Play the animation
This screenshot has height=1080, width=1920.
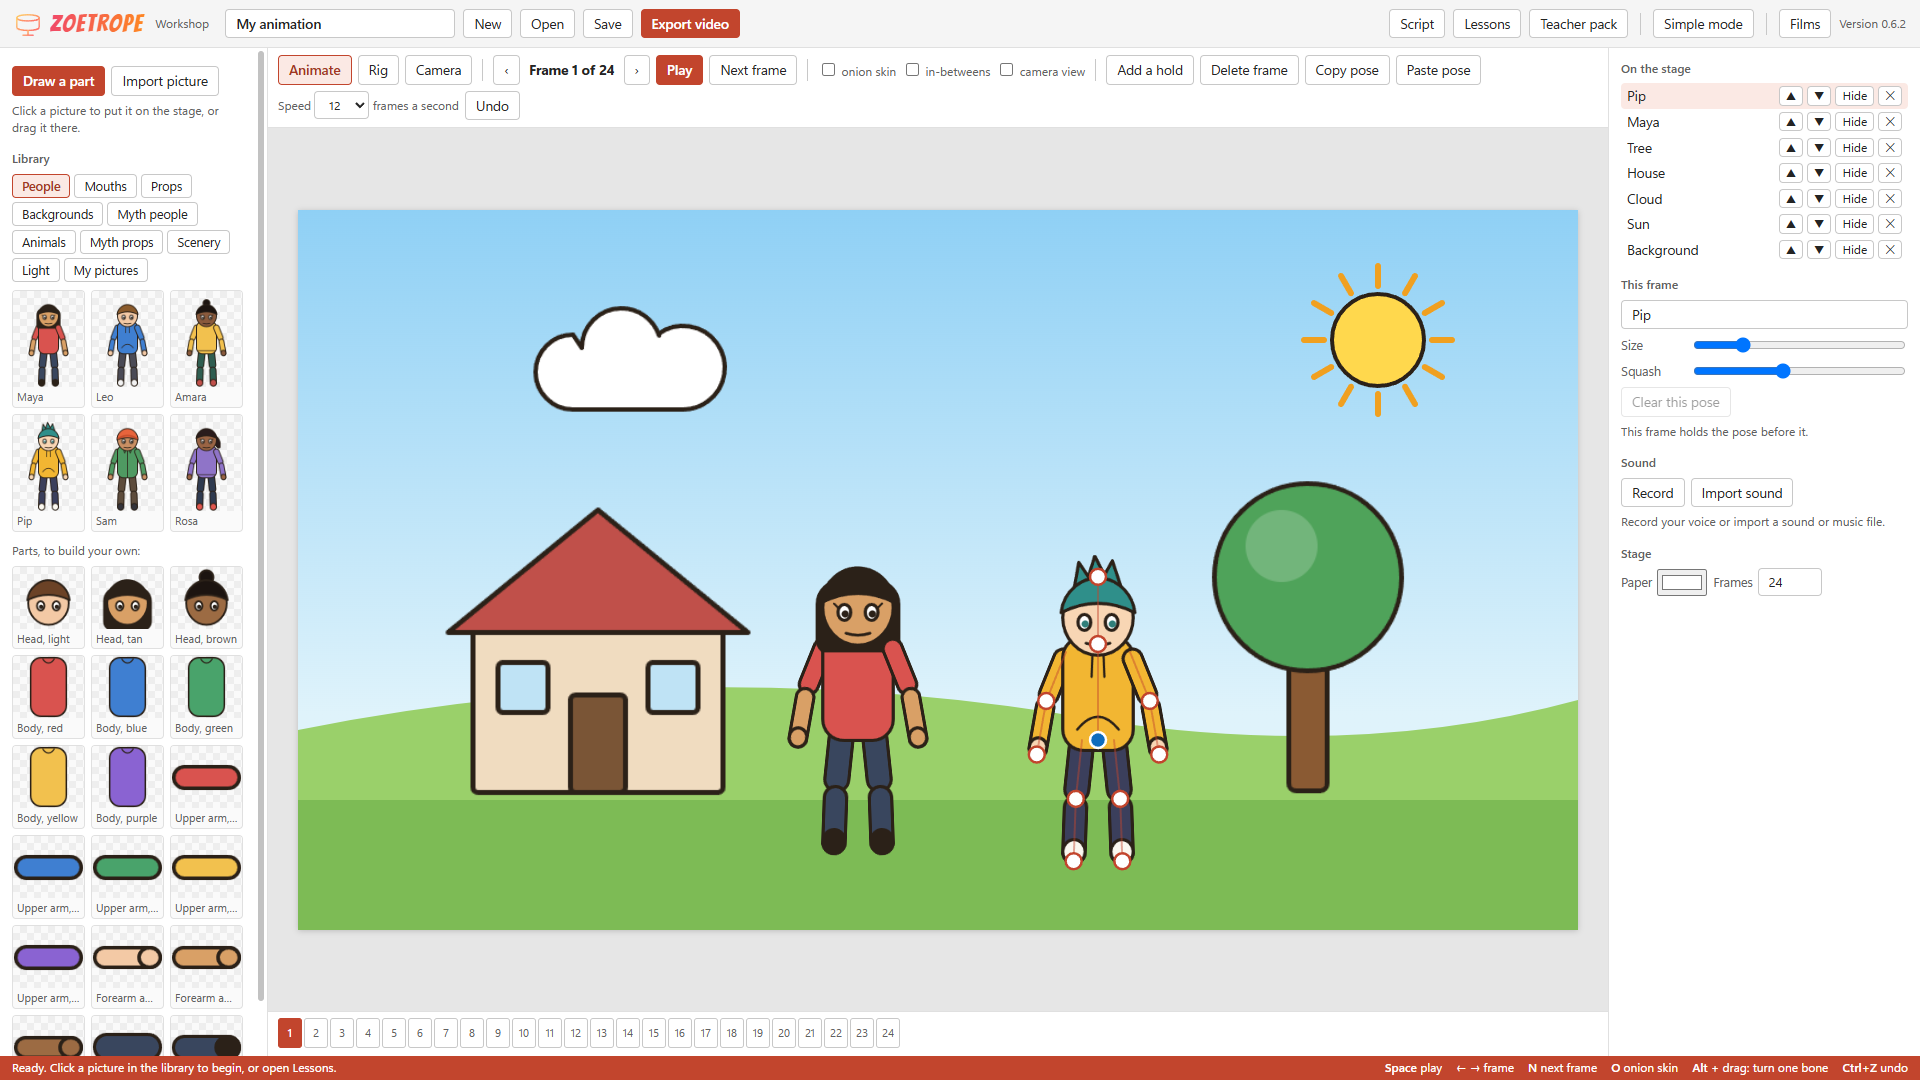tap(679, 70)
